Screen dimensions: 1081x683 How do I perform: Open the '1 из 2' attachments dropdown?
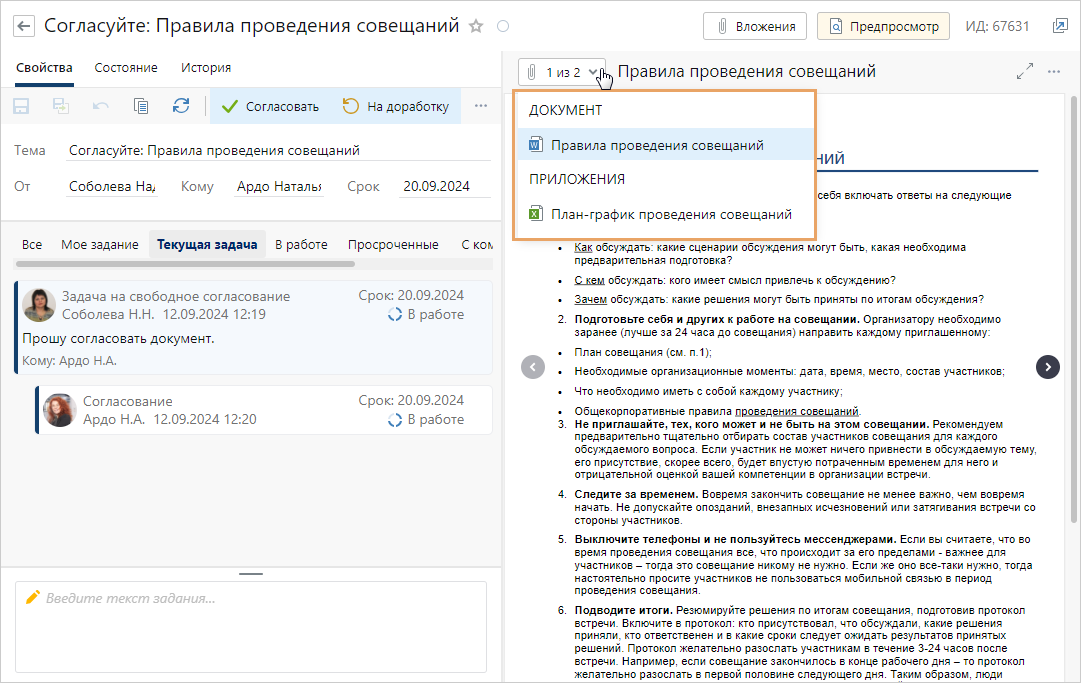point(562,72)
